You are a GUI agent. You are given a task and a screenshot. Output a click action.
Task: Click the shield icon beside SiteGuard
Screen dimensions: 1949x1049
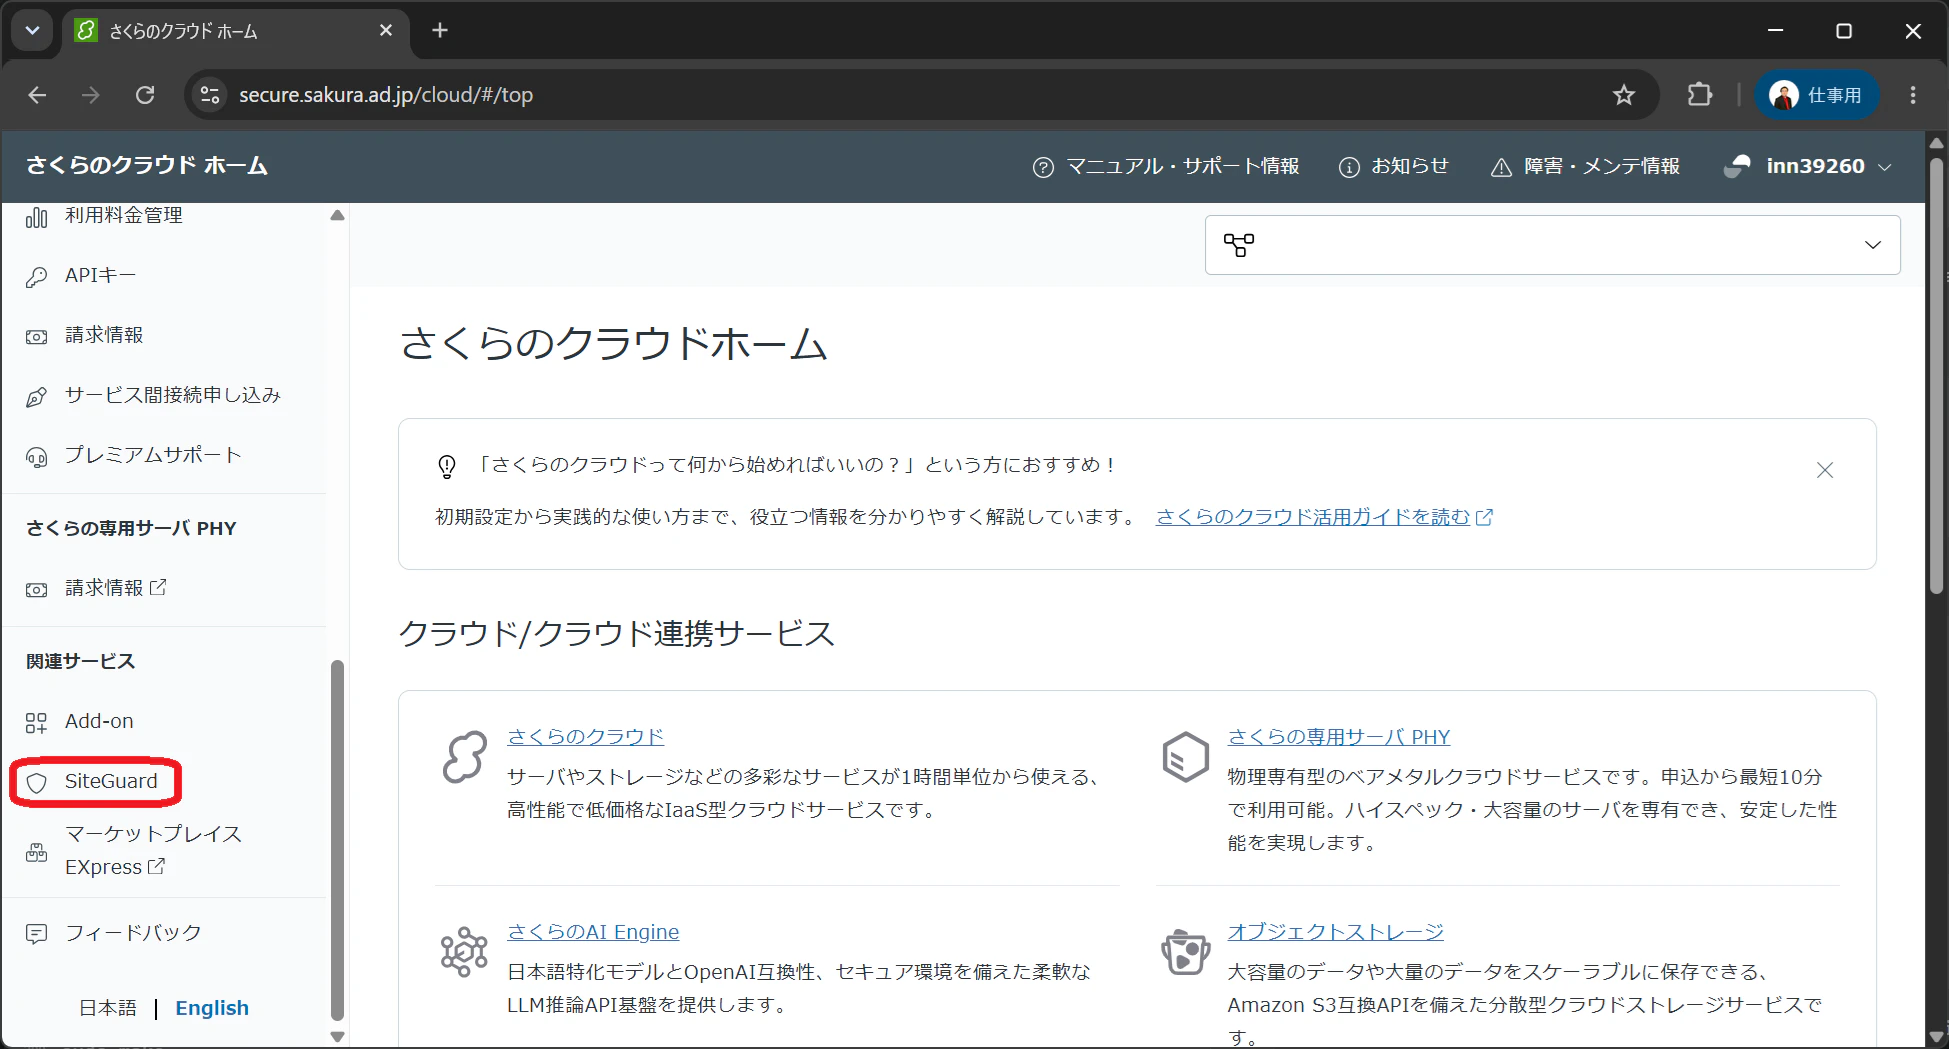(x=36, y=782)
